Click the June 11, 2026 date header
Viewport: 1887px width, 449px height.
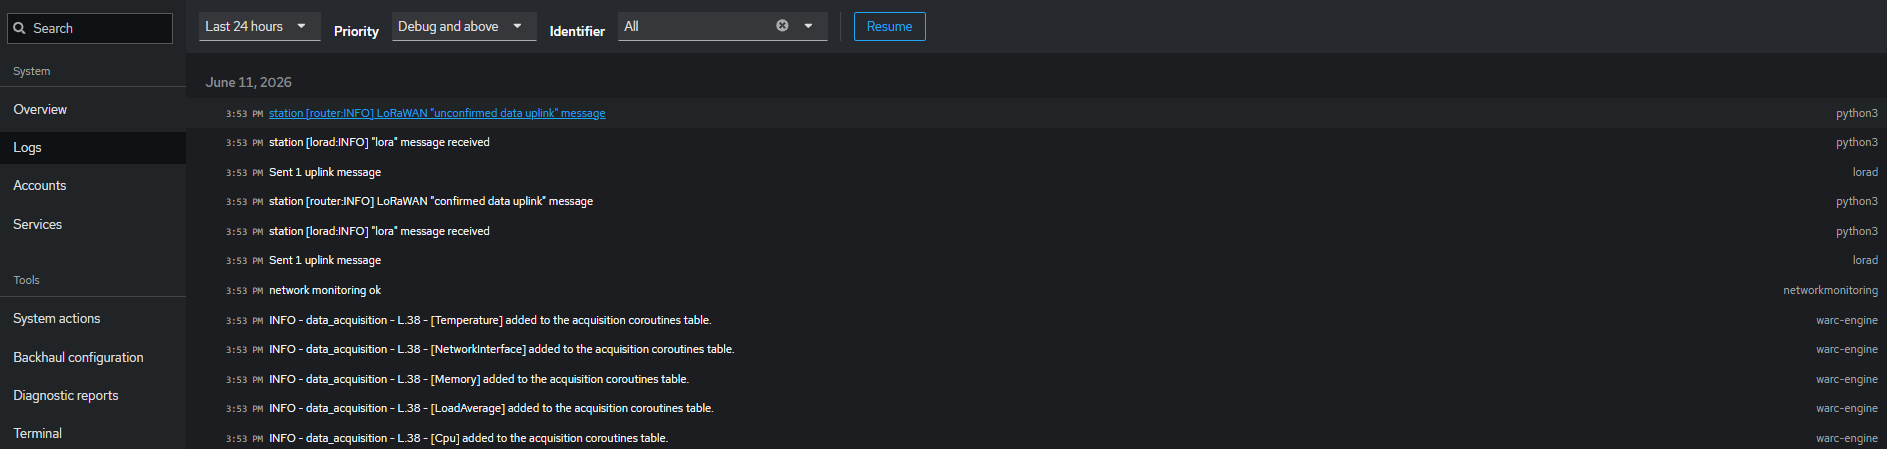click(x=248, y=82)
